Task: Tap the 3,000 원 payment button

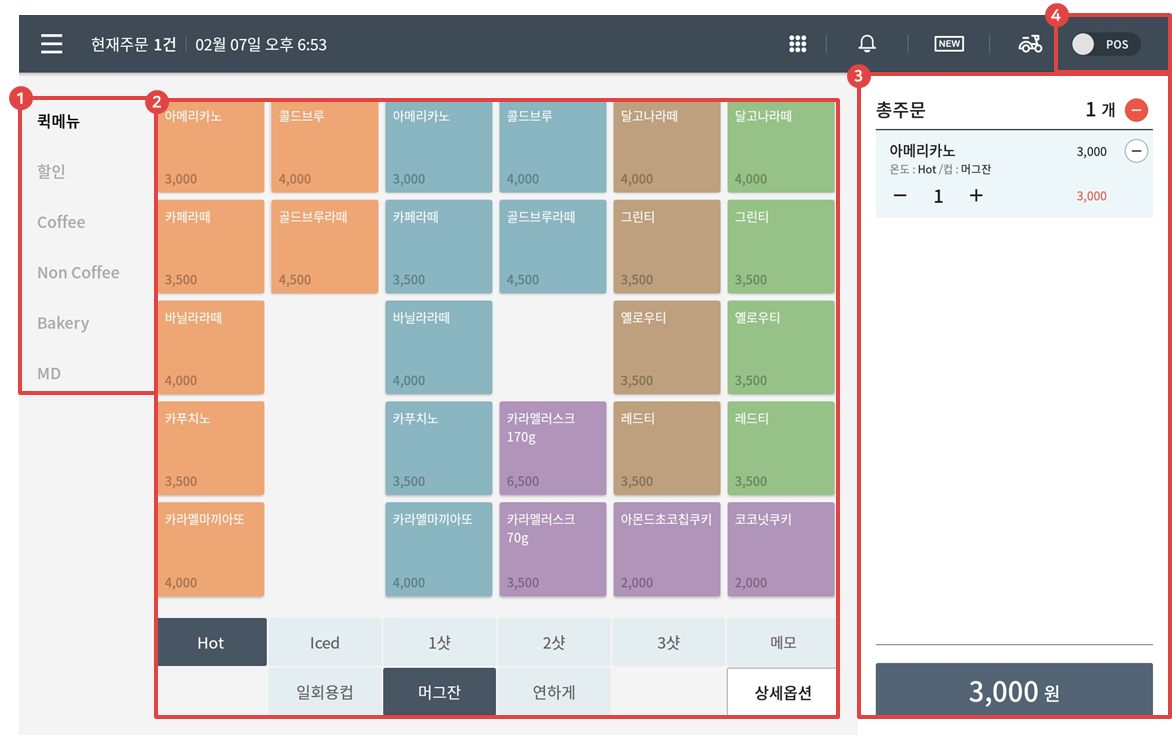Action: [x=1014, y=689]
